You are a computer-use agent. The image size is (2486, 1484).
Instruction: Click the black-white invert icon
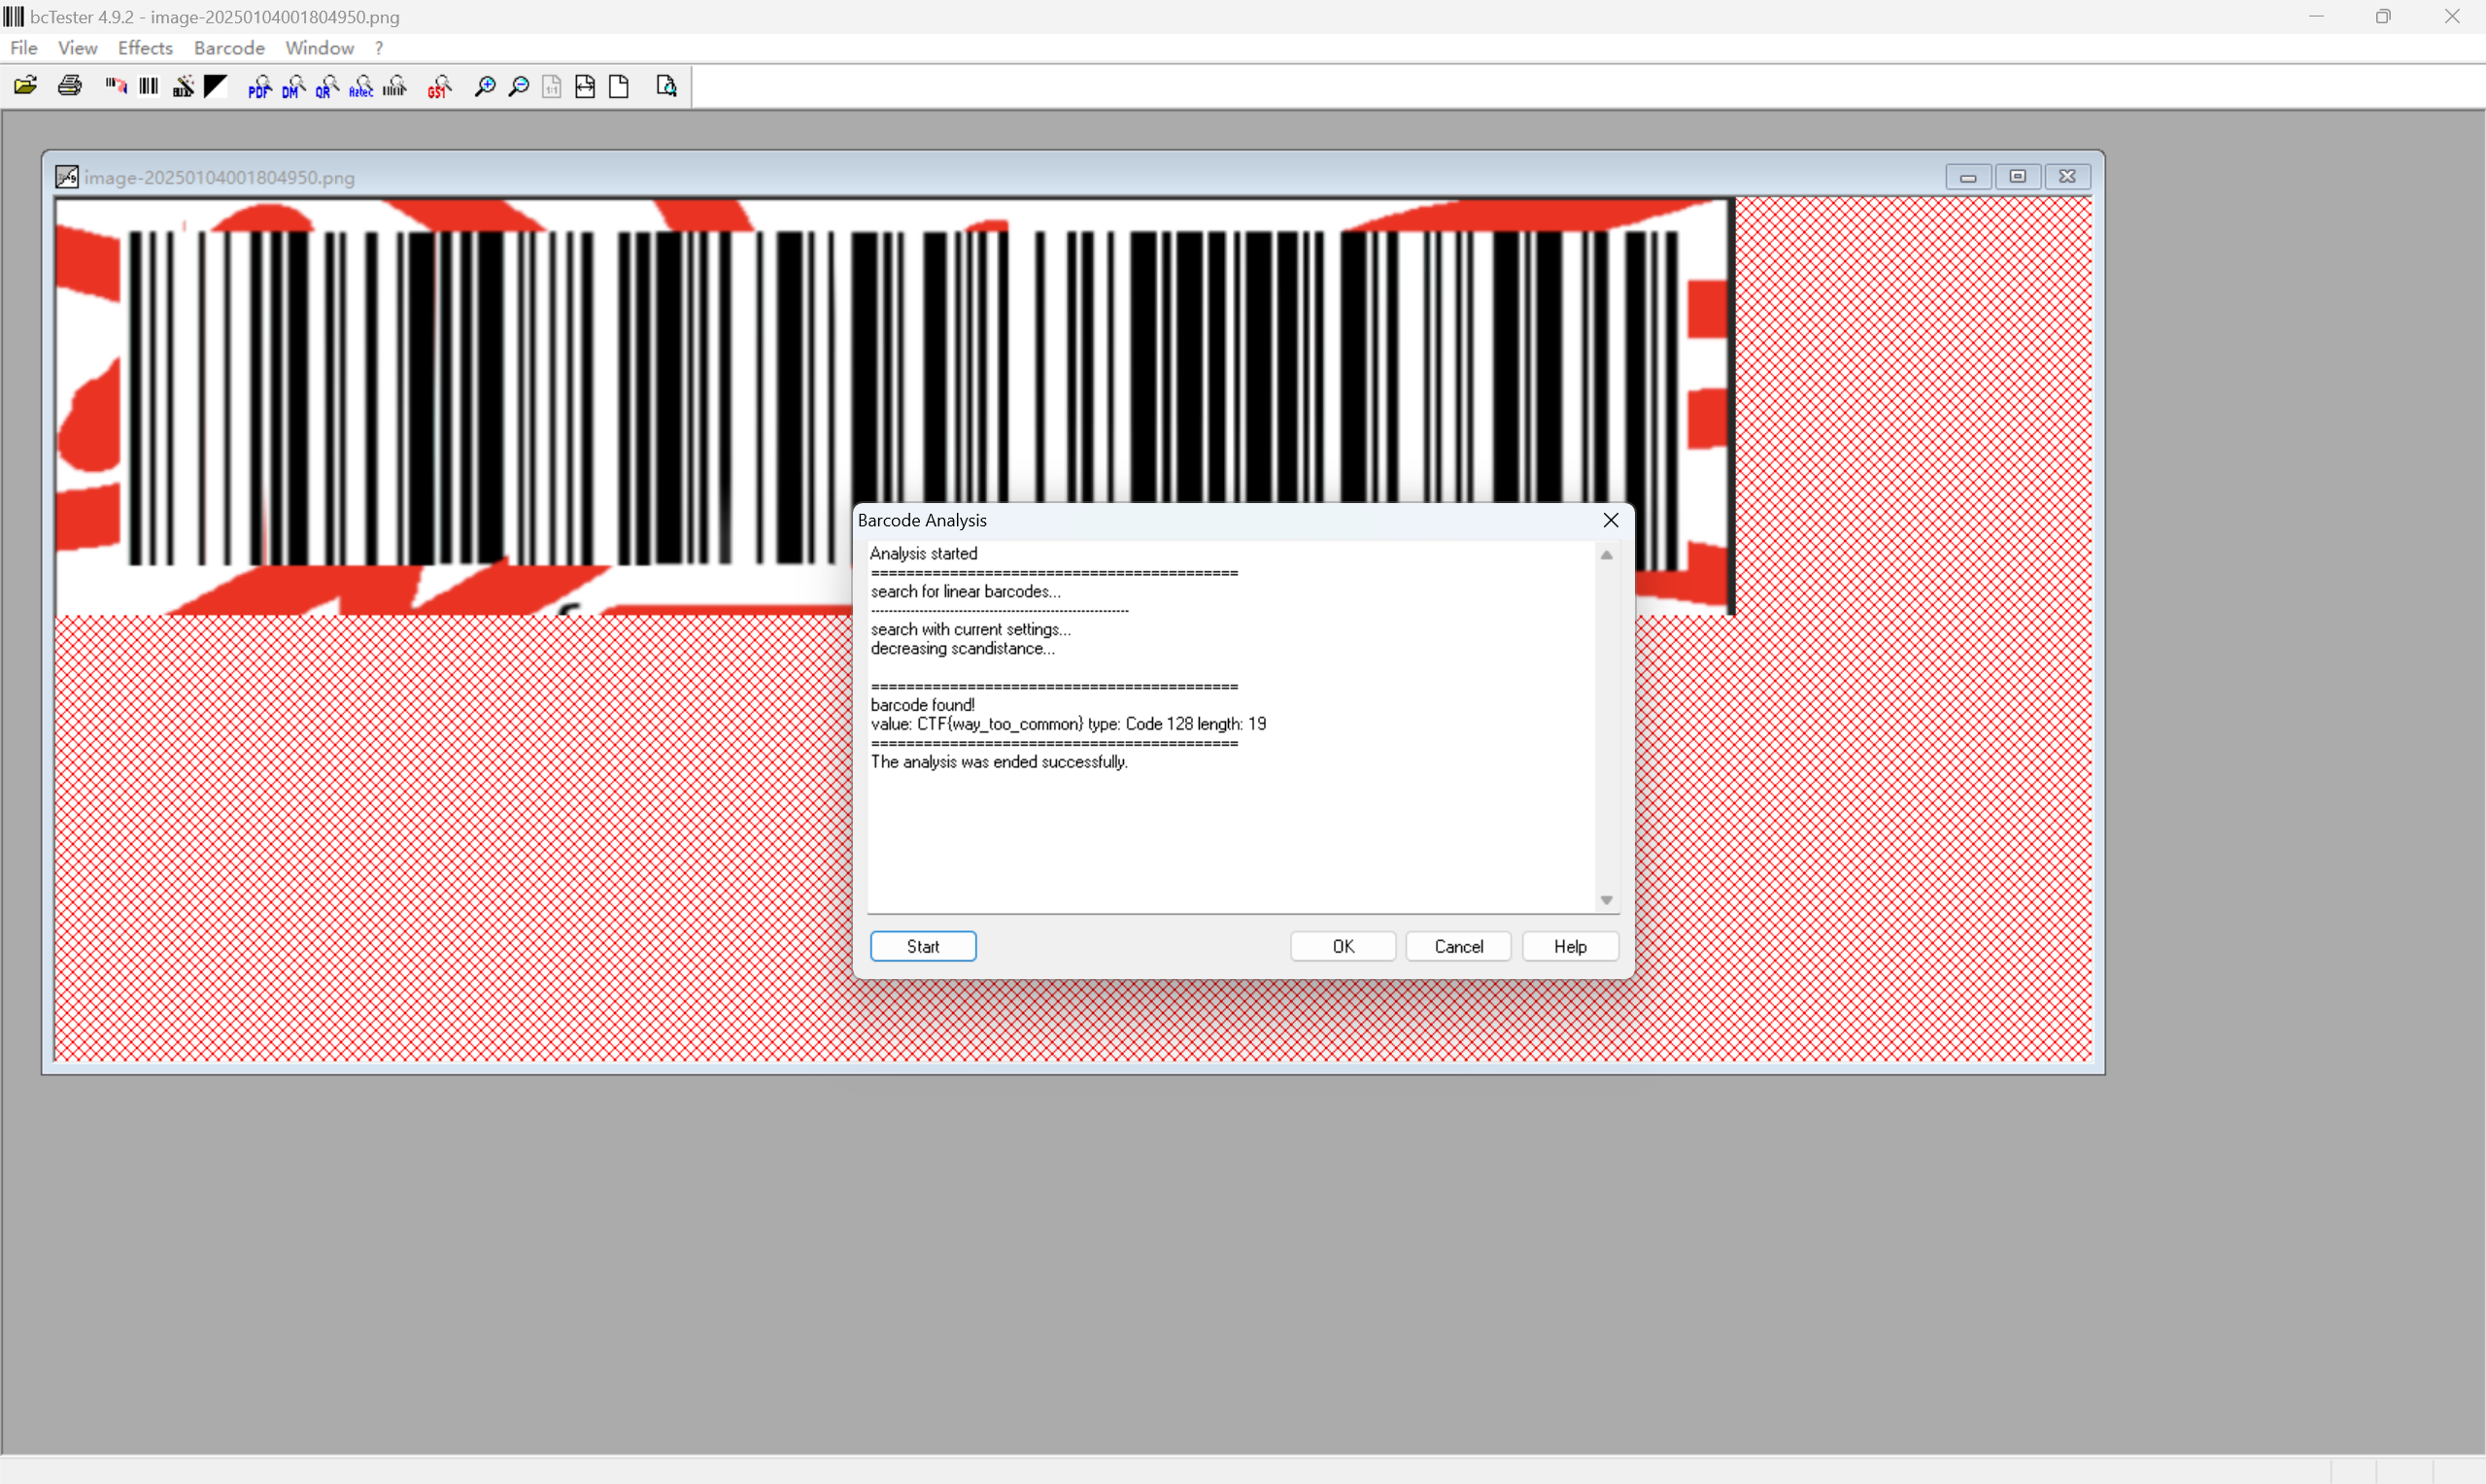[x=216, y=86]
